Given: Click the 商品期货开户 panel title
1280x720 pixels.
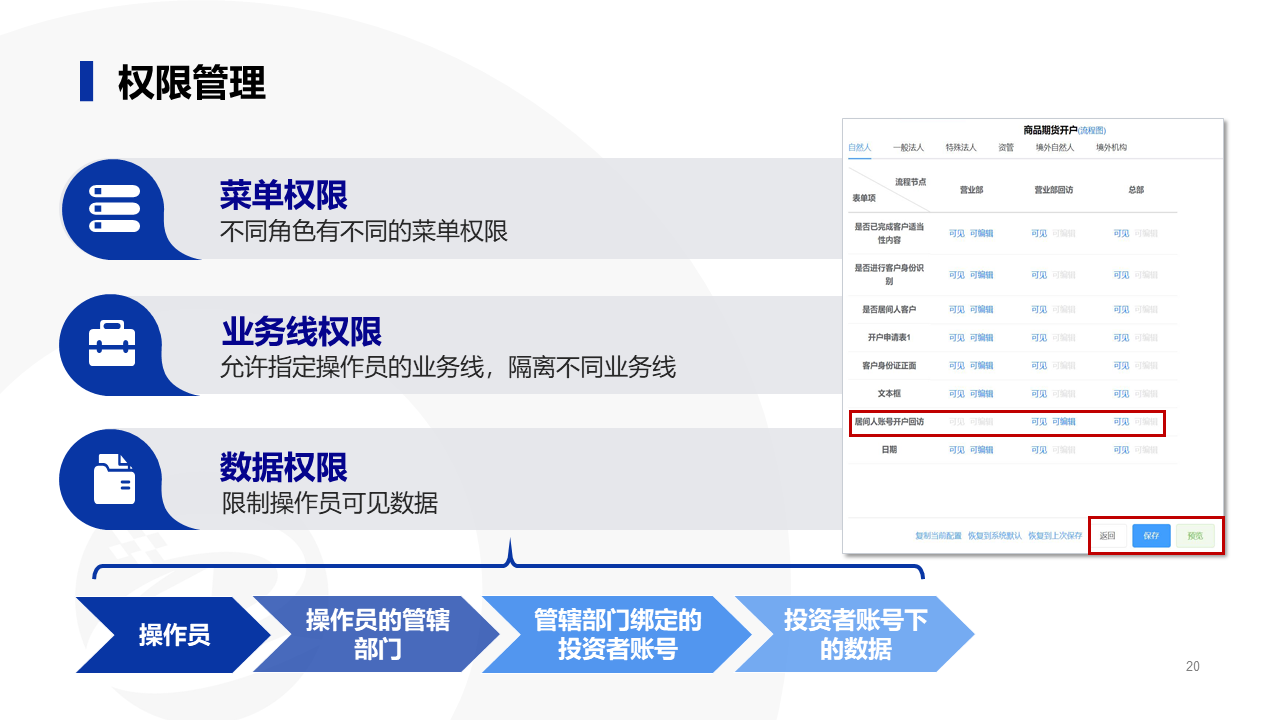Looking at the screenshot, I should 1050,131.
